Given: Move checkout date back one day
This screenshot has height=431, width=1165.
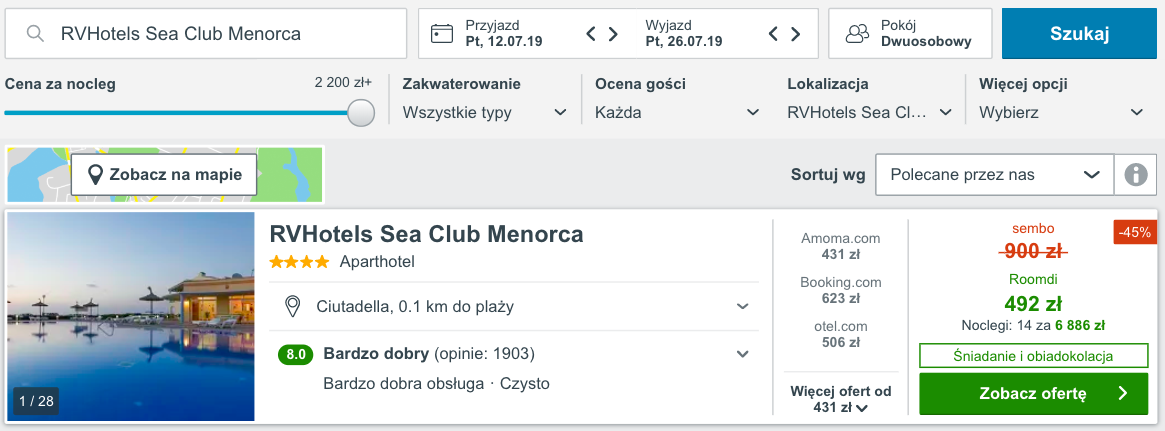Looking at the screenshot, I should tap(773, 33).
